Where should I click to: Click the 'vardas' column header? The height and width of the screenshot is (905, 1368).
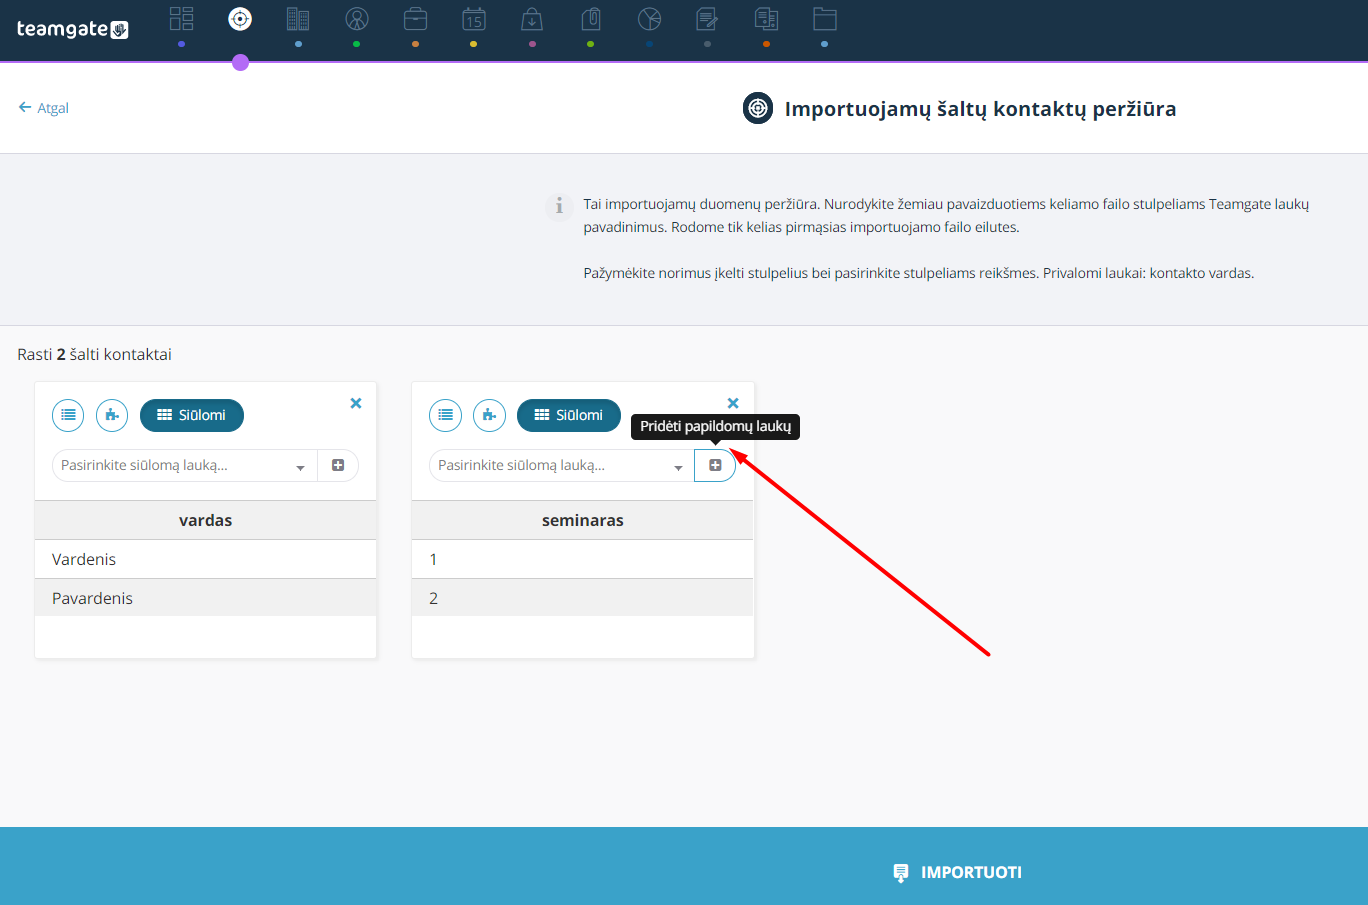[x=206, y=520]
